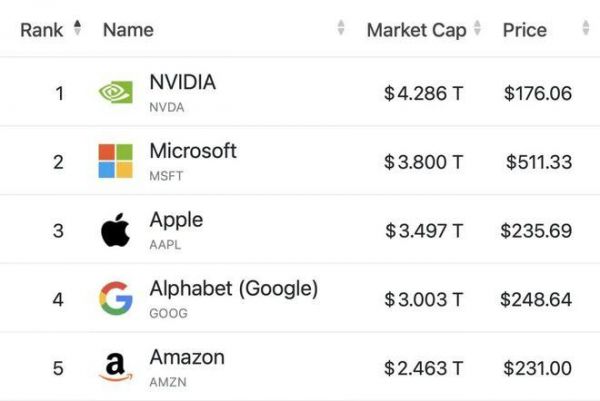
Task: Click the GOOG ticker symbol
Action: click(168, 313)
